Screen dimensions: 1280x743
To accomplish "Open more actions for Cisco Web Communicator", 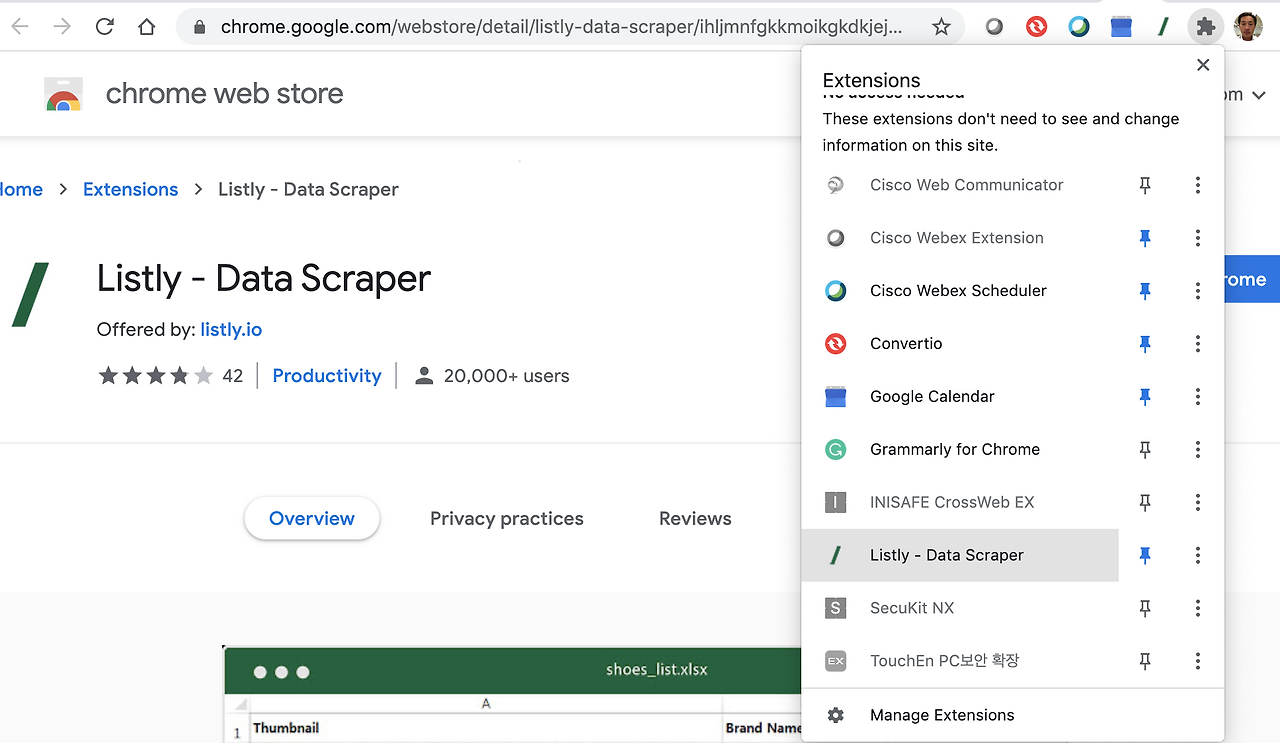I will [x=1197, y=185].
